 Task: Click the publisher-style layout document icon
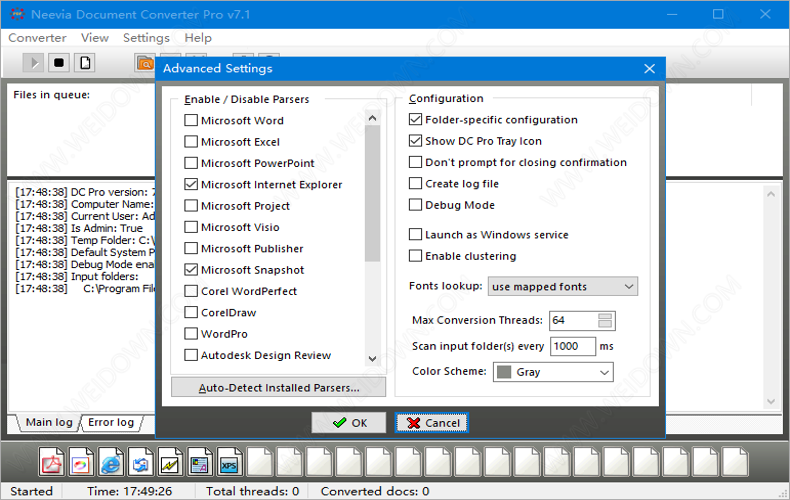pos(200,462)
